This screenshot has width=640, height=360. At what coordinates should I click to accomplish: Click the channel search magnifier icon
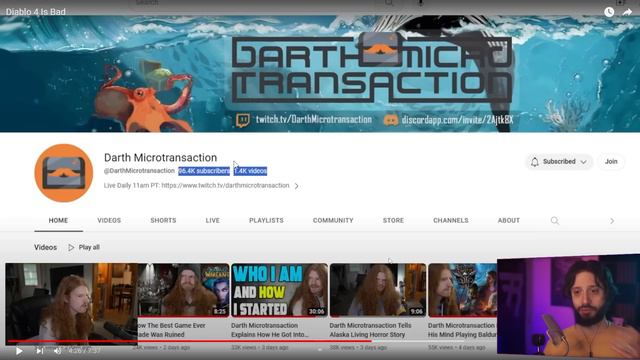pos(555,221)
